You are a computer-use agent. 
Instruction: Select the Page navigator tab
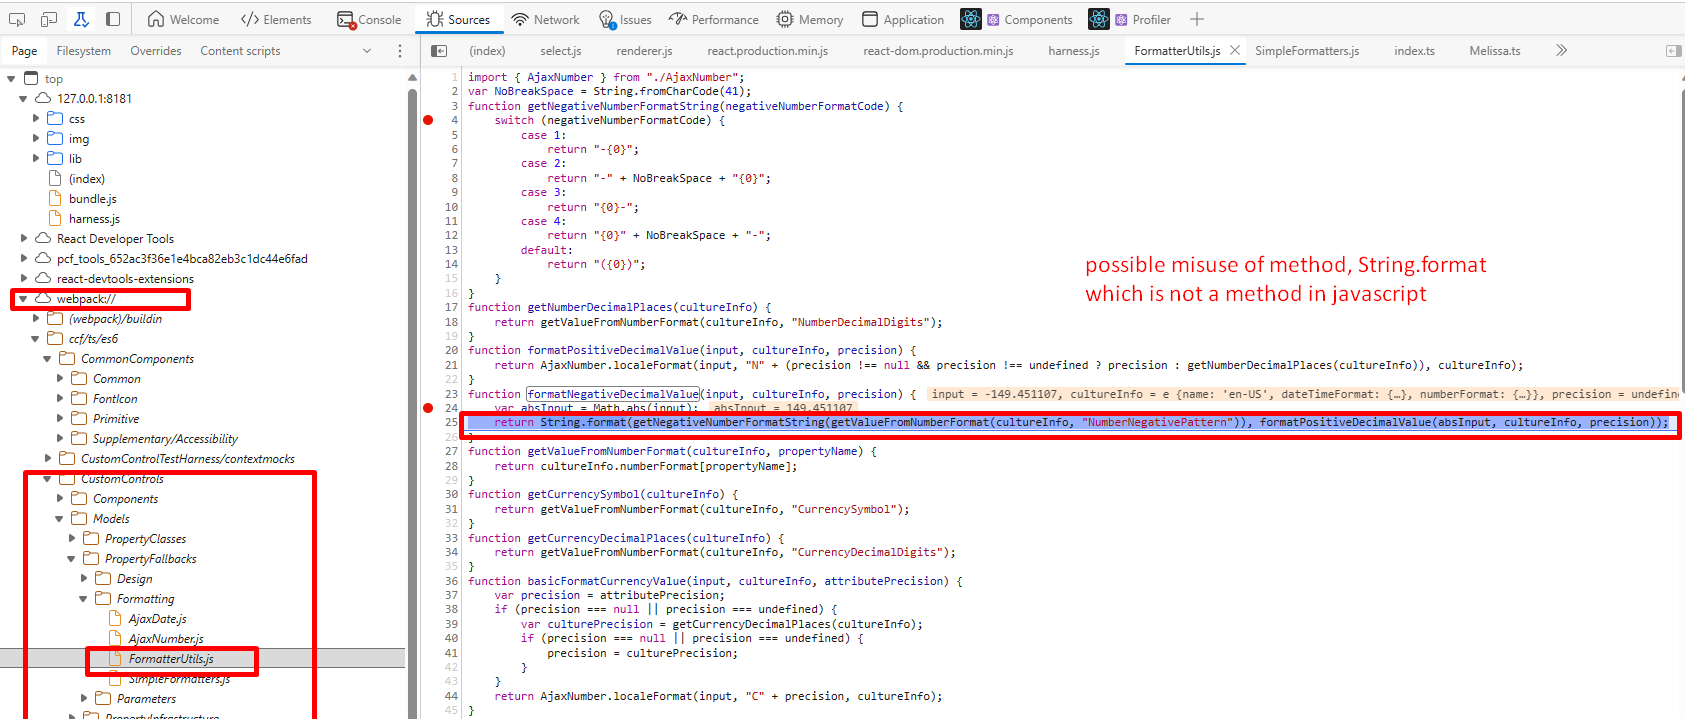coord(24,51)
